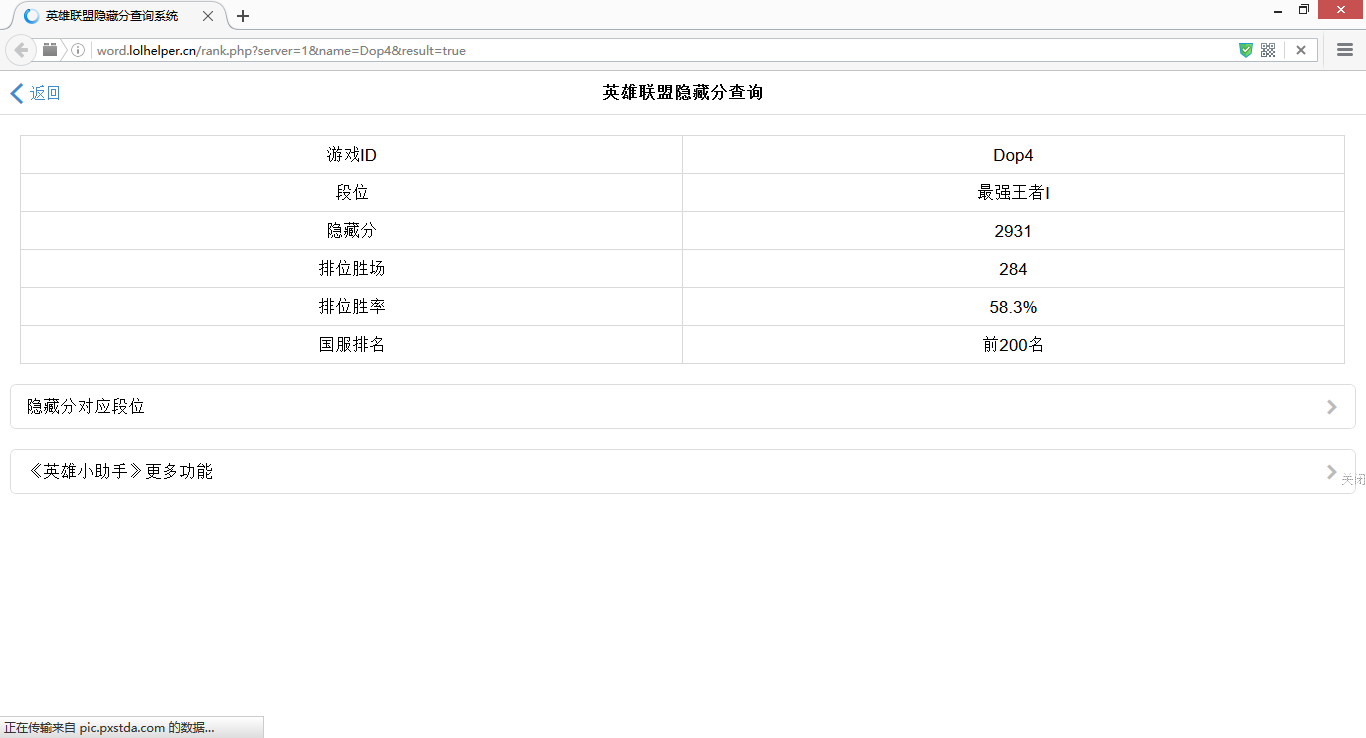Click the page title 英雄联盟隐藏分查询

pos(683,93)
